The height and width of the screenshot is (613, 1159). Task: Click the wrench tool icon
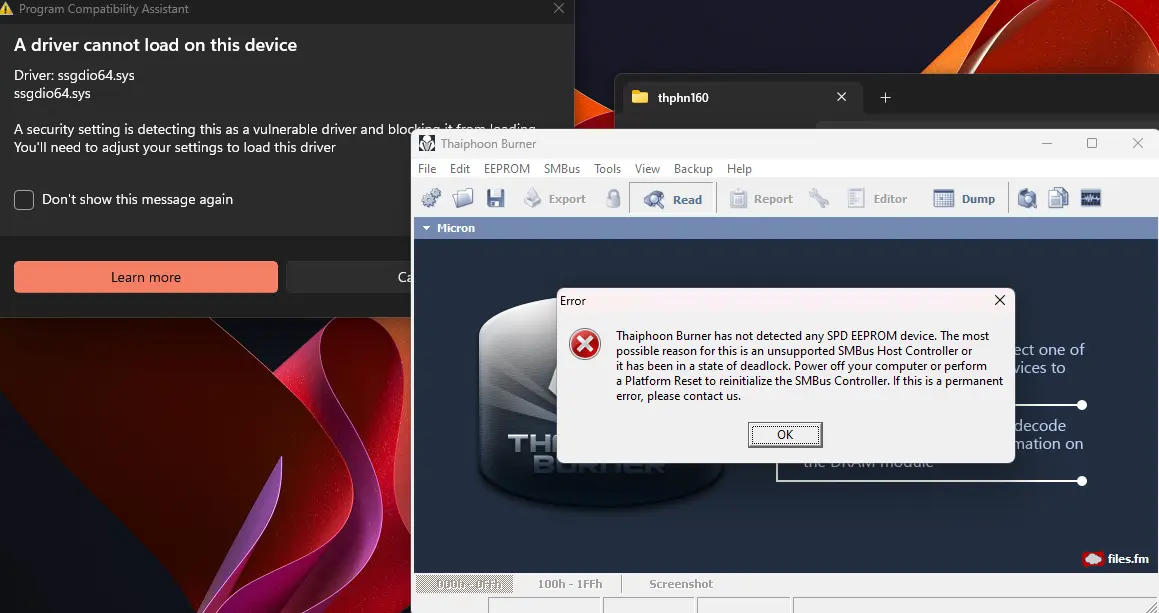point(819,198)
